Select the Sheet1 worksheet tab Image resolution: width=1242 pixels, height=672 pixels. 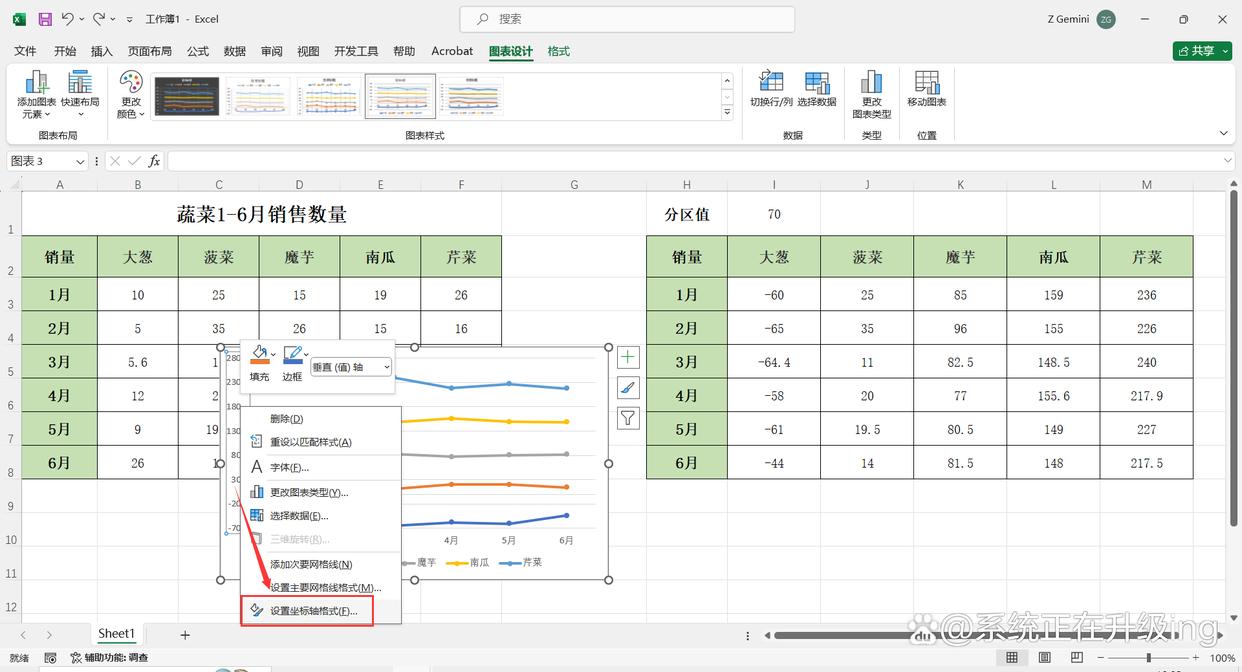pos(116,634)
